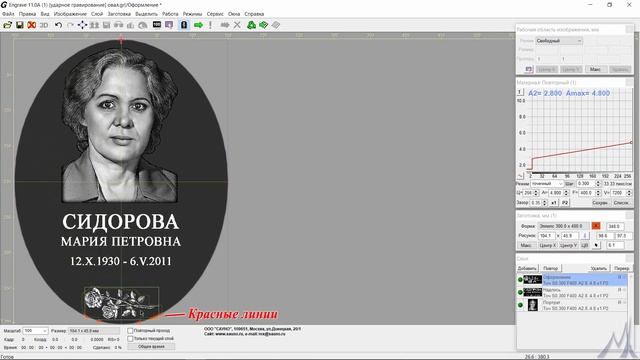Image resolution: width=640 pixels, height=360 pixels.
Task: Click the black 100 scale toolbar icon
Action: [157, 25]
